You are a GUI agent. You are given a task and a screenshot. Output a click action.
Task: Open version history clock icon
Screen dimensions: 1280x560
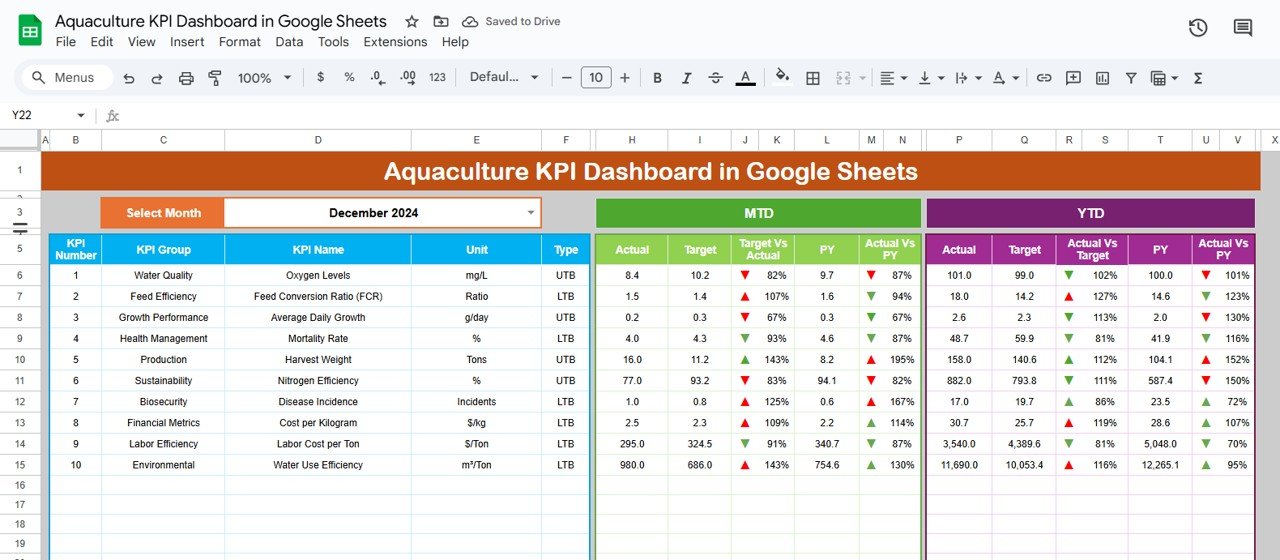(x=1198, y=28)
